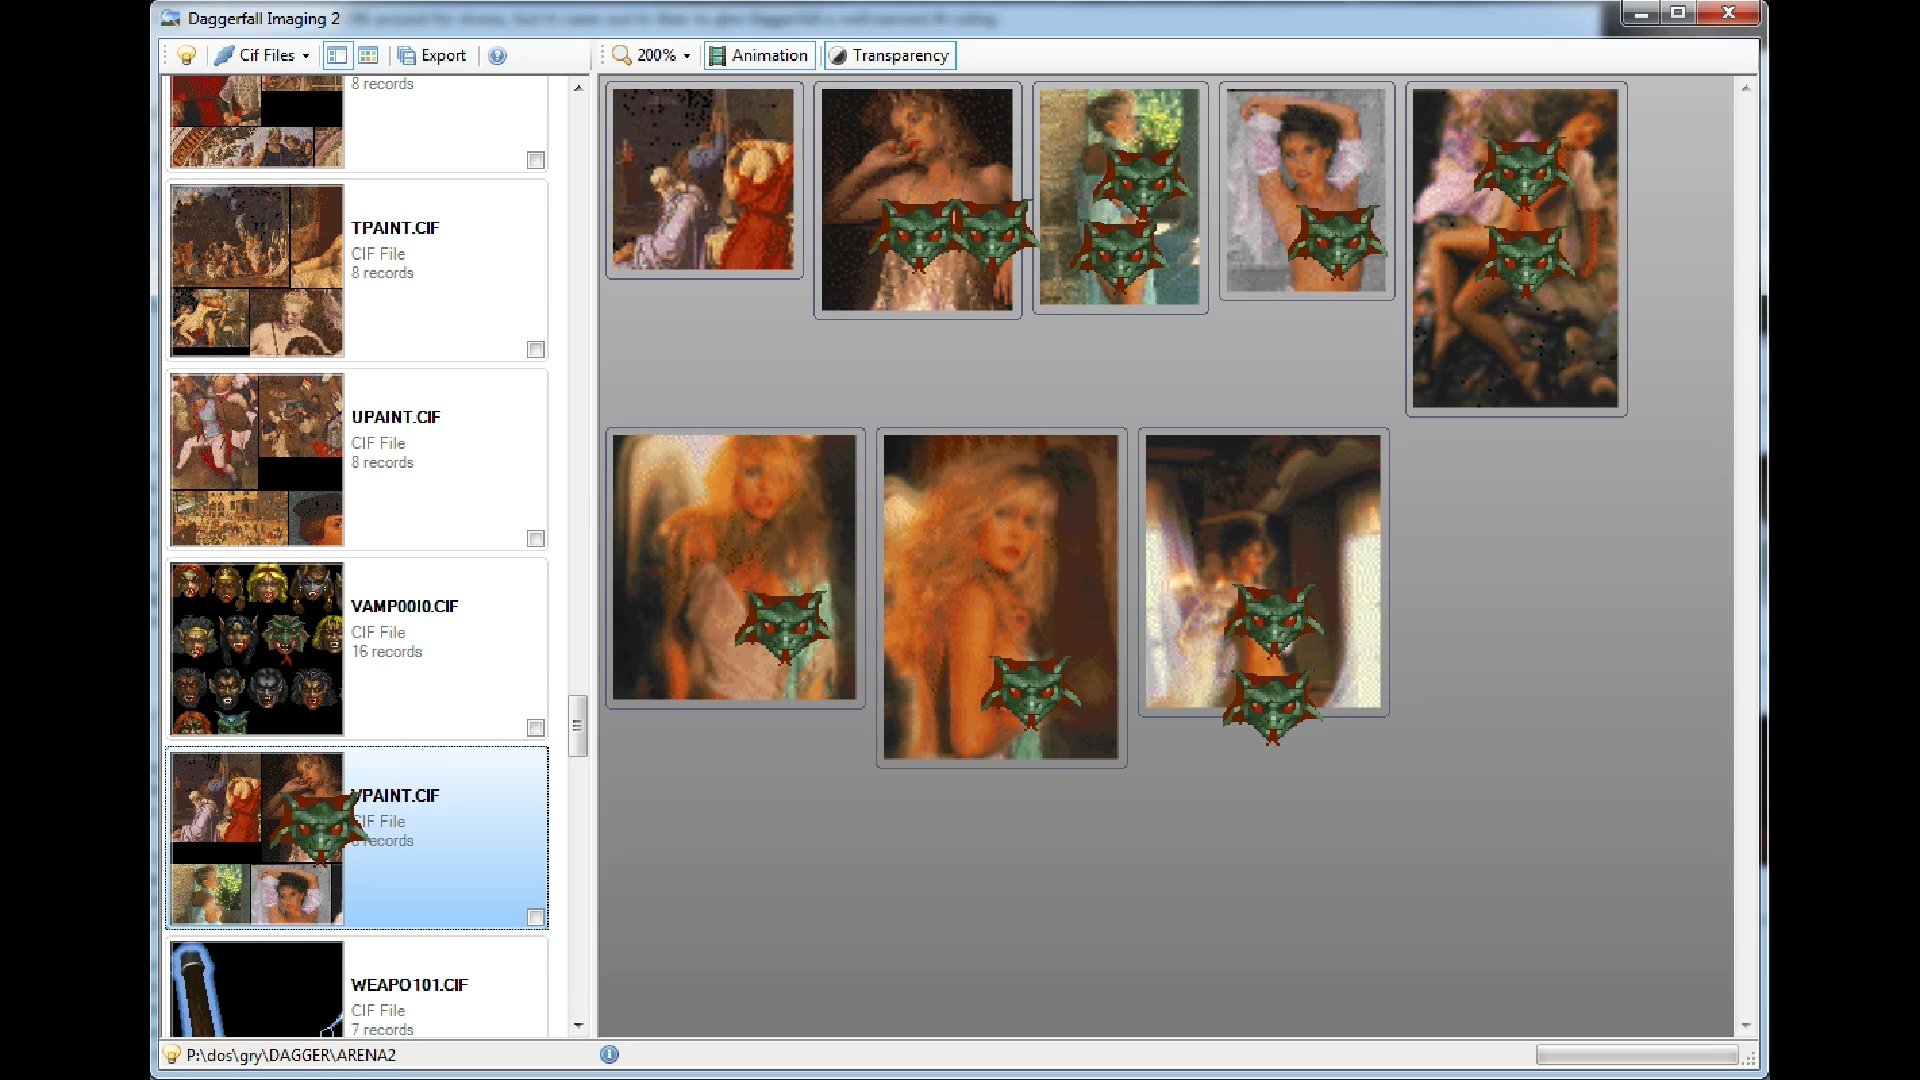Screen dimensions: 1920x1080
Task: Select the first classical painting record
Action: coord(704,179)
